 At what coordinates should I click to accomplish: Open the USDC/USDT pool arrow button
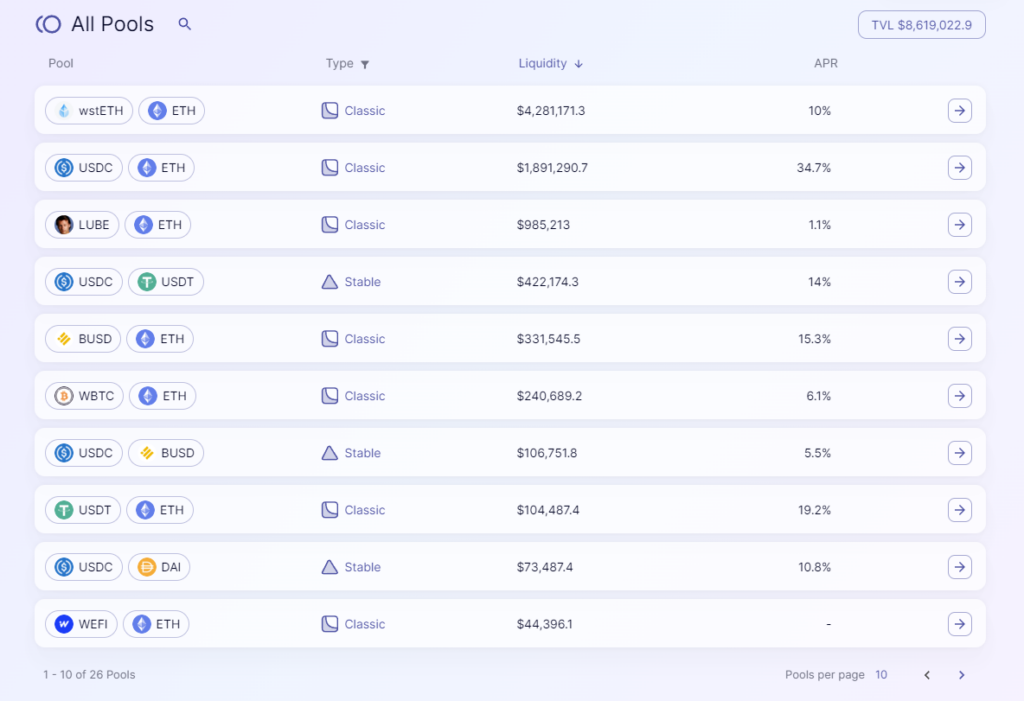tap(959, 282)
